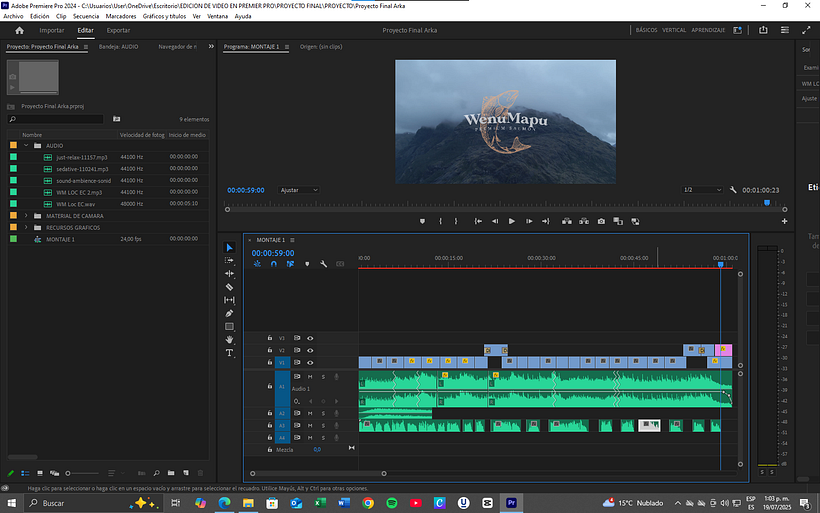Add marker in timeline

(307, 264)
